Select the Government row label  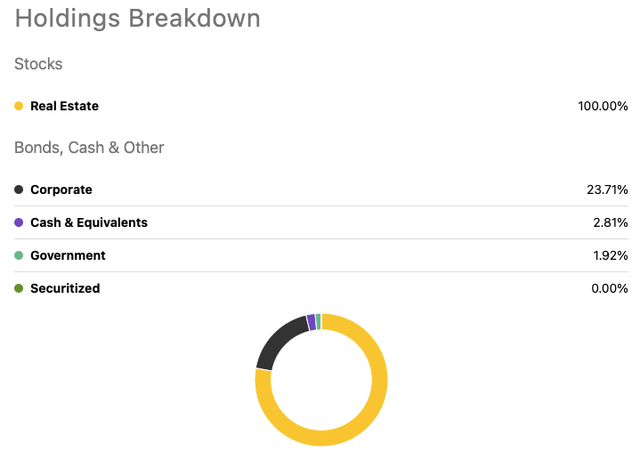point(68,256)
